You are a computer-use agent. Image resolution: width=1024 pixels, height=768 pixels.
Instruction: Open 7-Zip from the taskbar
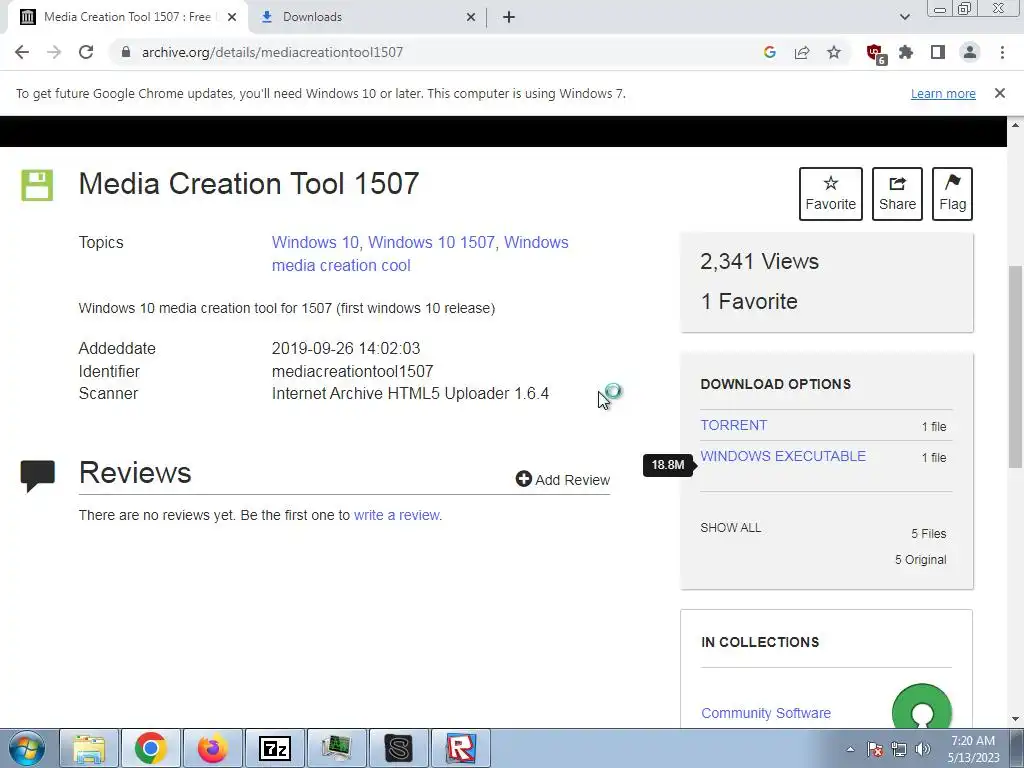pos(274,748)
